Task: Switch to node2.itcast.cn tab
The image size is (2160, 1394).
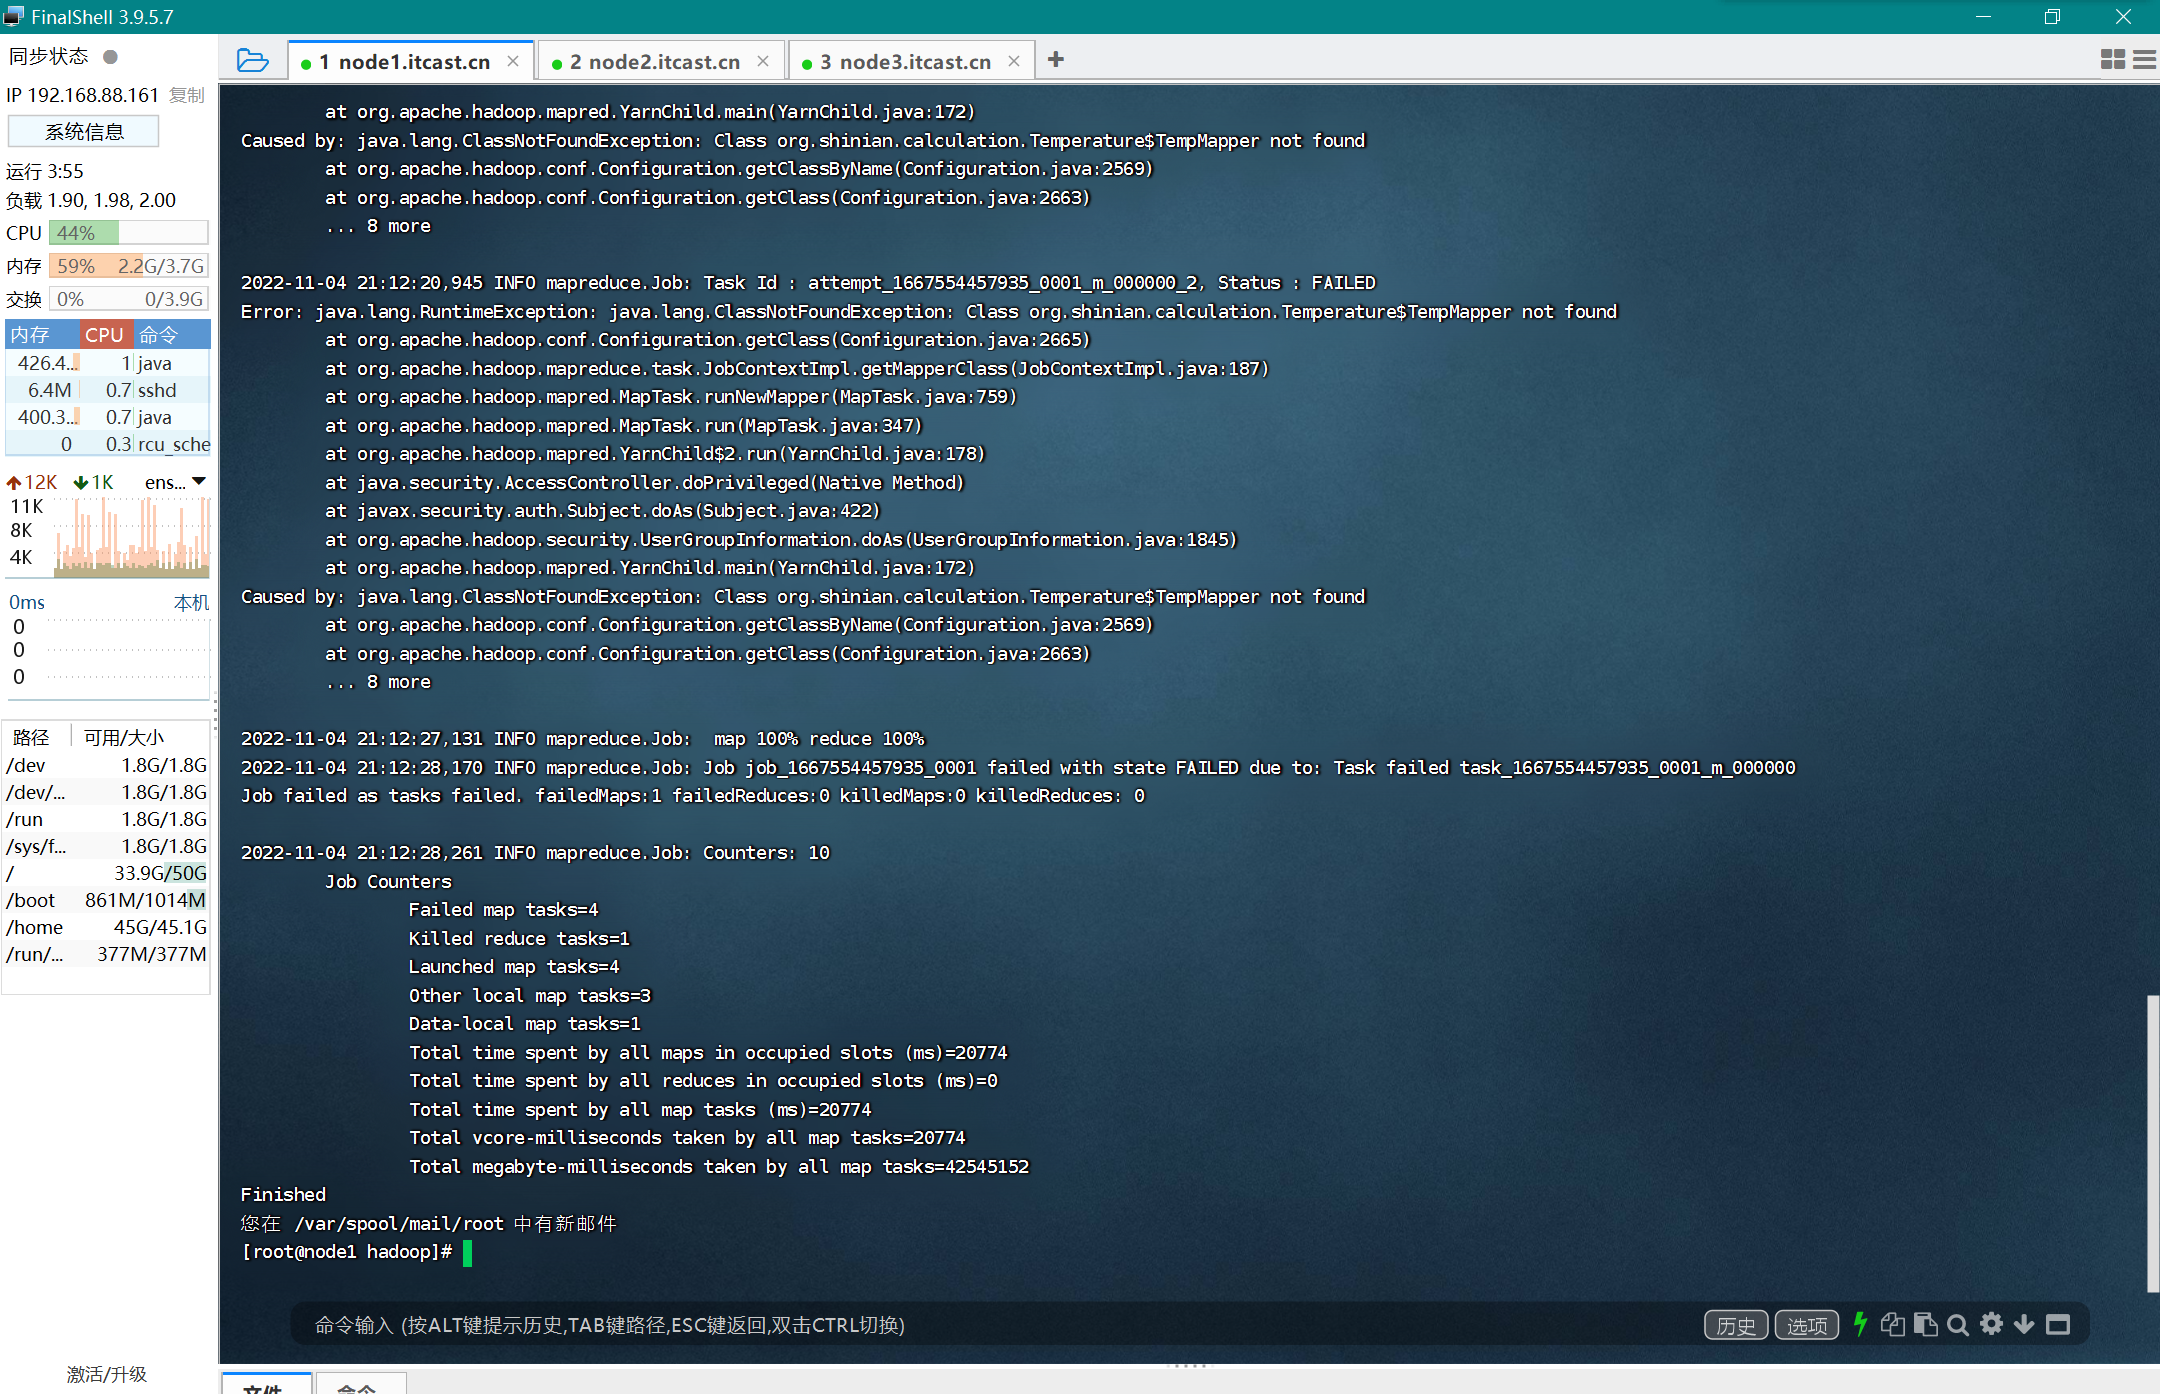Action: pos(655,62)
